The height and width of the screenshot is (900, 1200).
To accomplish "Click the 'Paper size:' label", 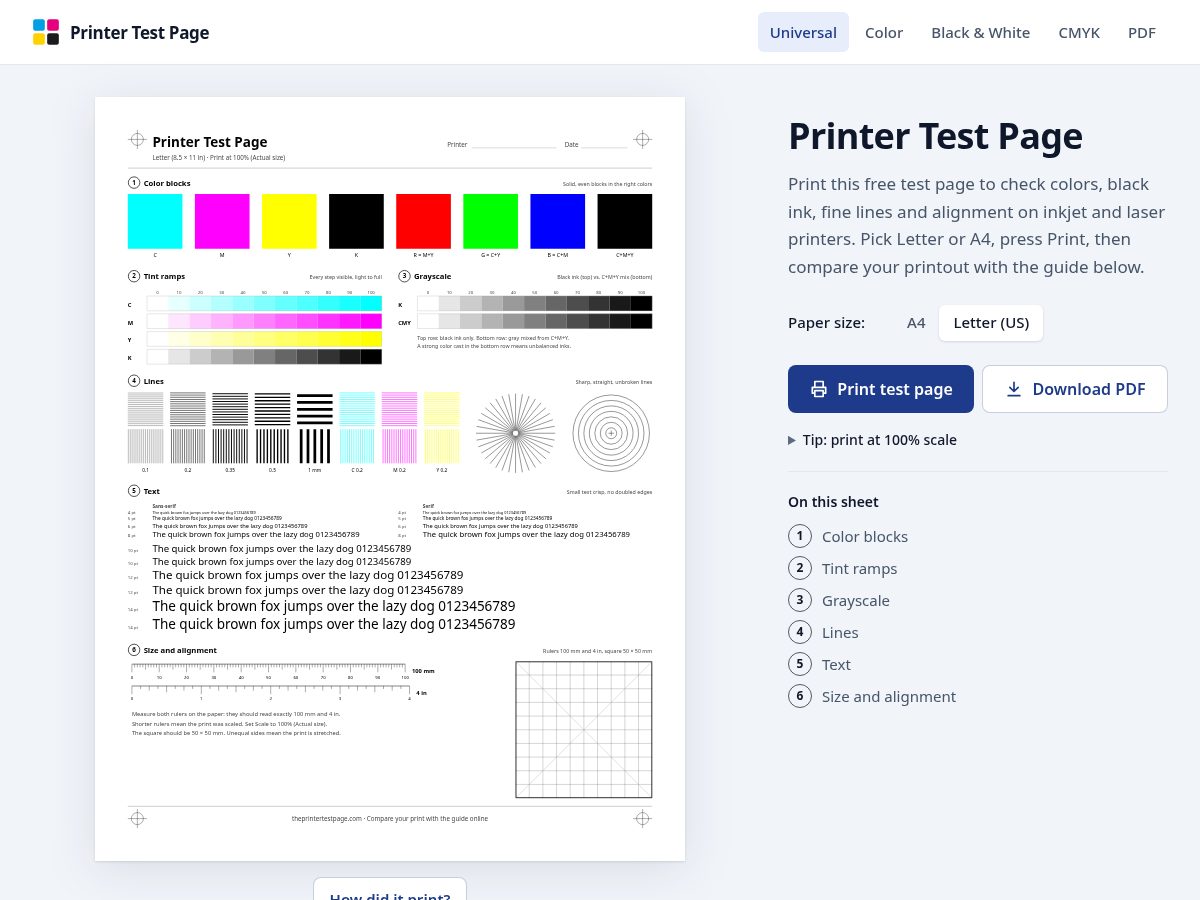I will pyautogui.click(x=826, y=323).
